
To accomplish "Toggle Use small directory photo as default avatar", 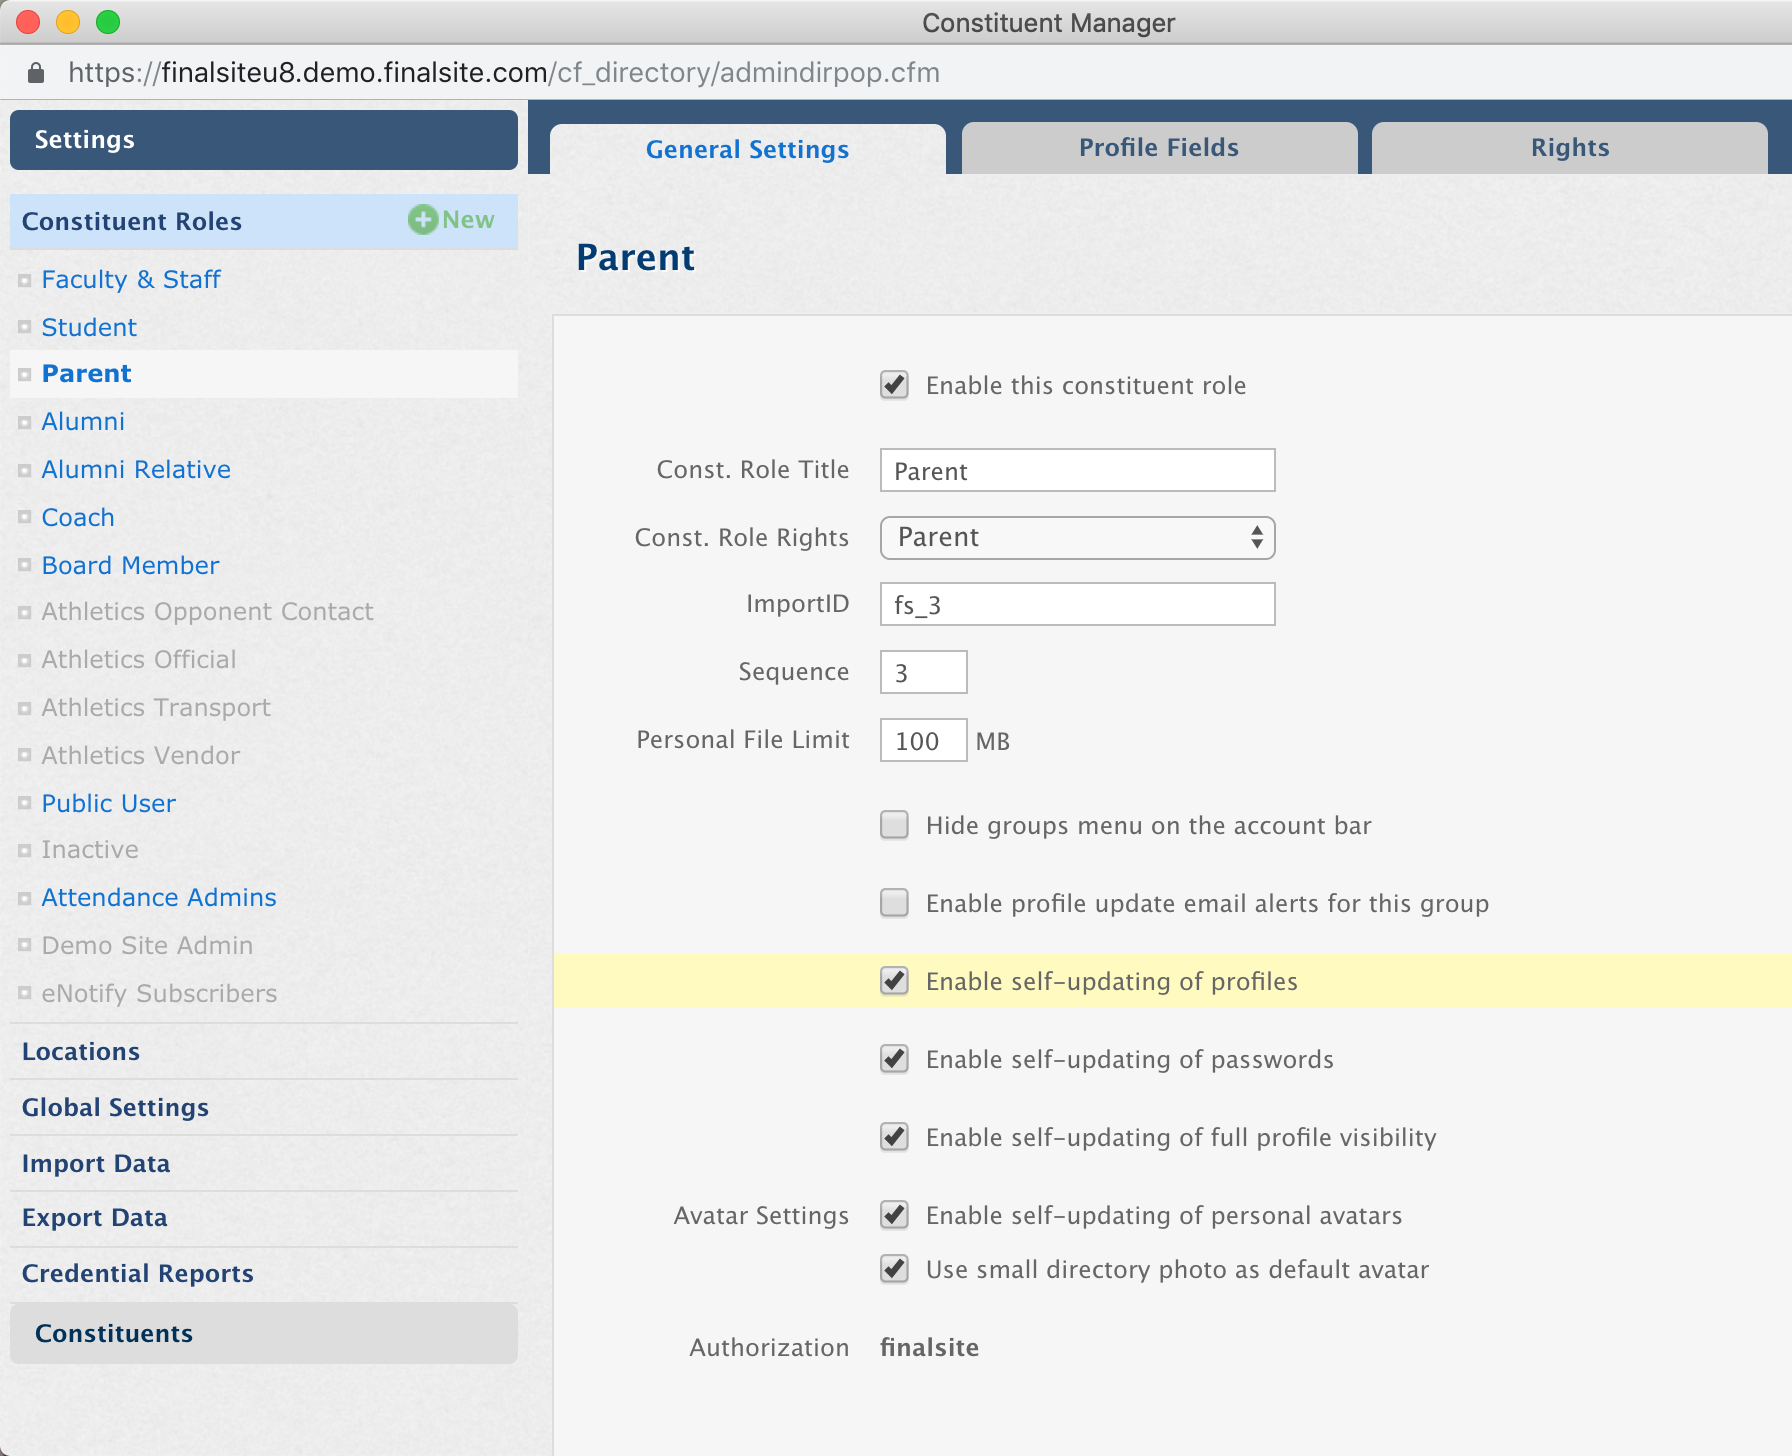I will tap(894, 1269).
